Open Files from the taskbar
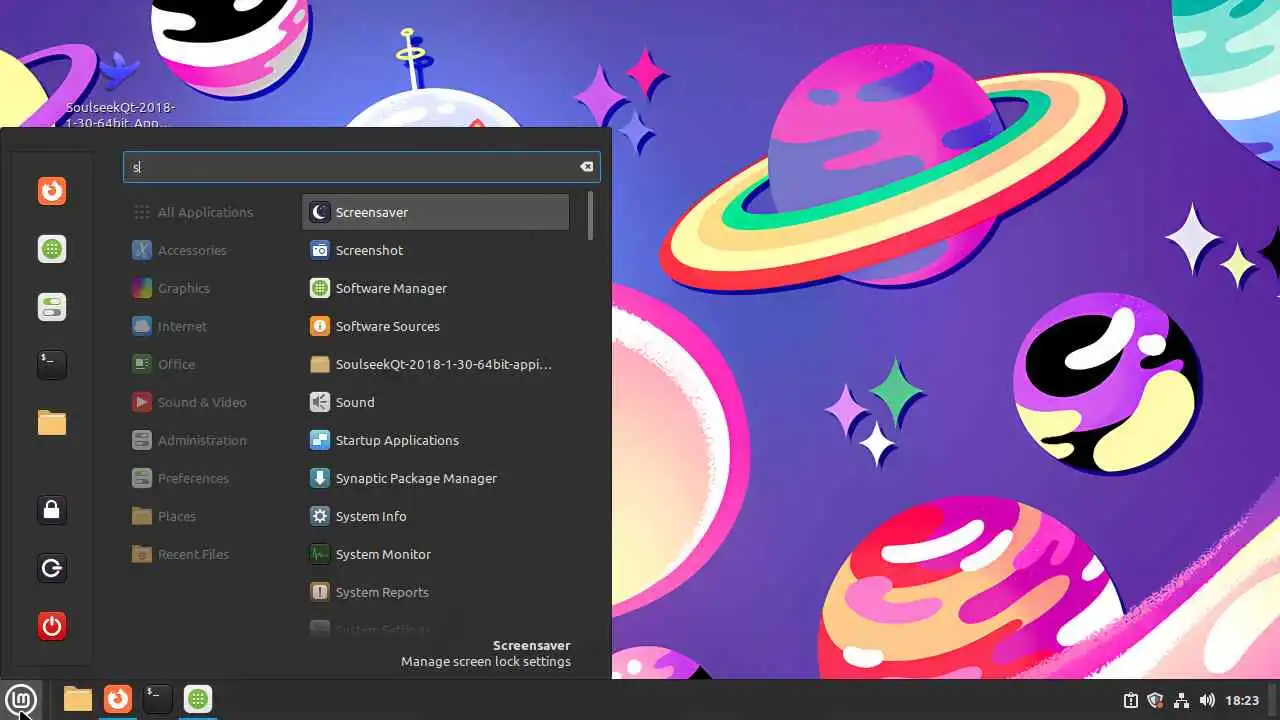Viewport: 1280px width, 720px height. [78, 699]
